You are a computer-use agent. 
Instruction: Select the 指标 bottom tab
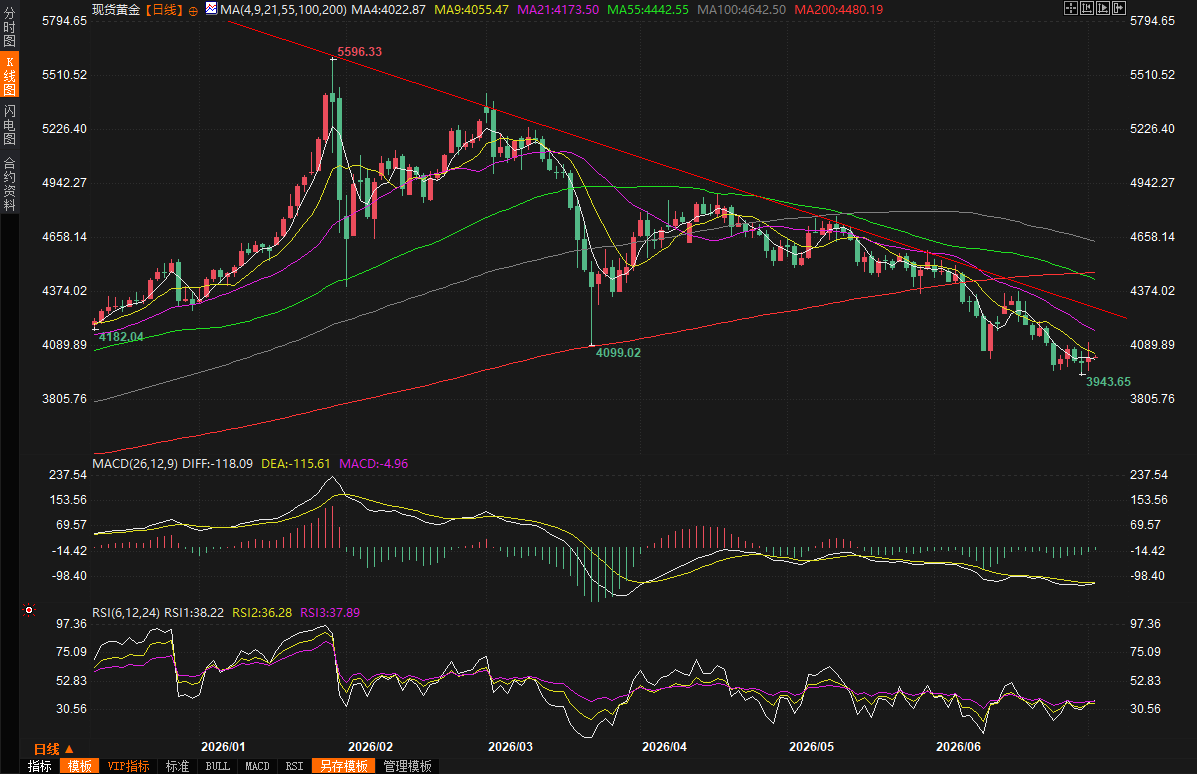(x=40, y=766)
